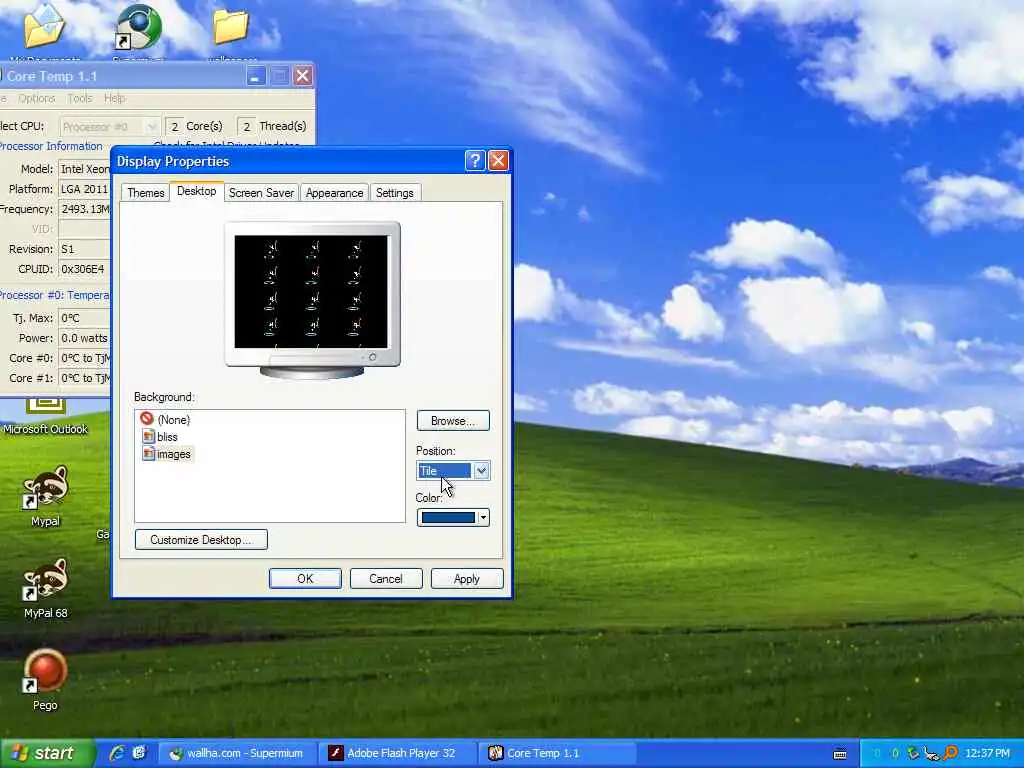Click the network connection tray icon
Screen dimensions: 1024x768
pyautogui.click(x=932, y=754)
